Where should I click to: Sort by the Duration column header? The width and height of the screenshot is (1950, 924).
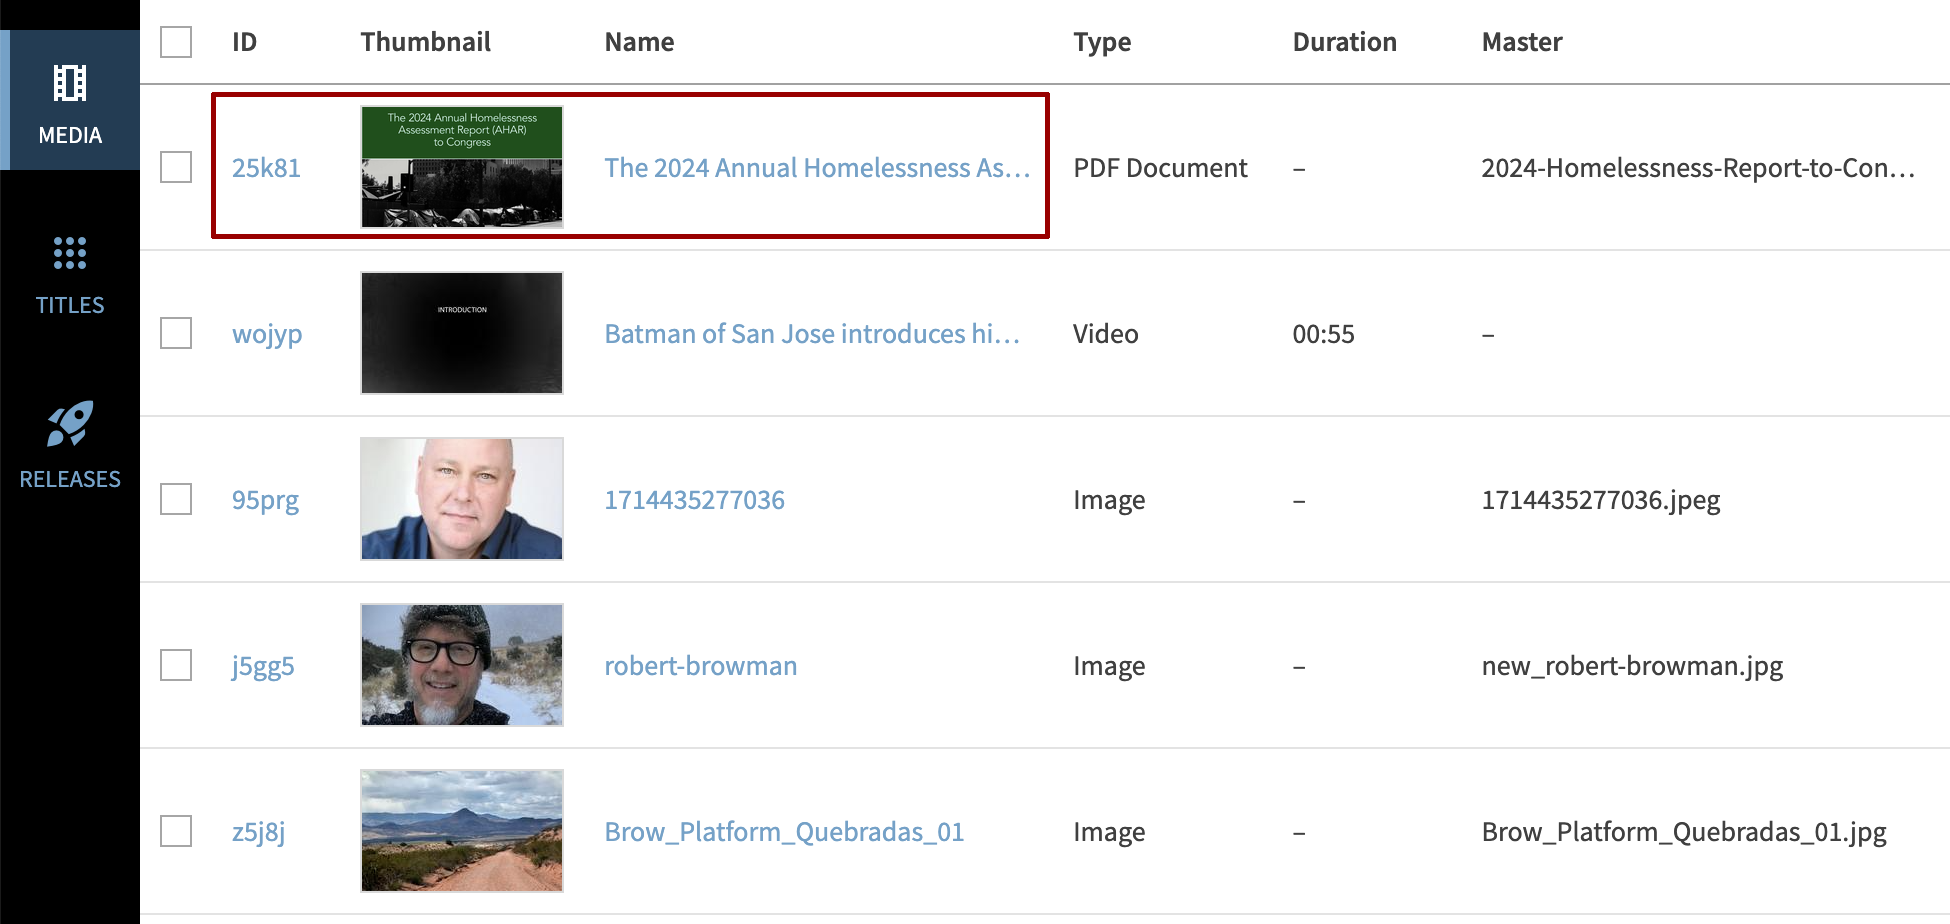[1344, 42]
